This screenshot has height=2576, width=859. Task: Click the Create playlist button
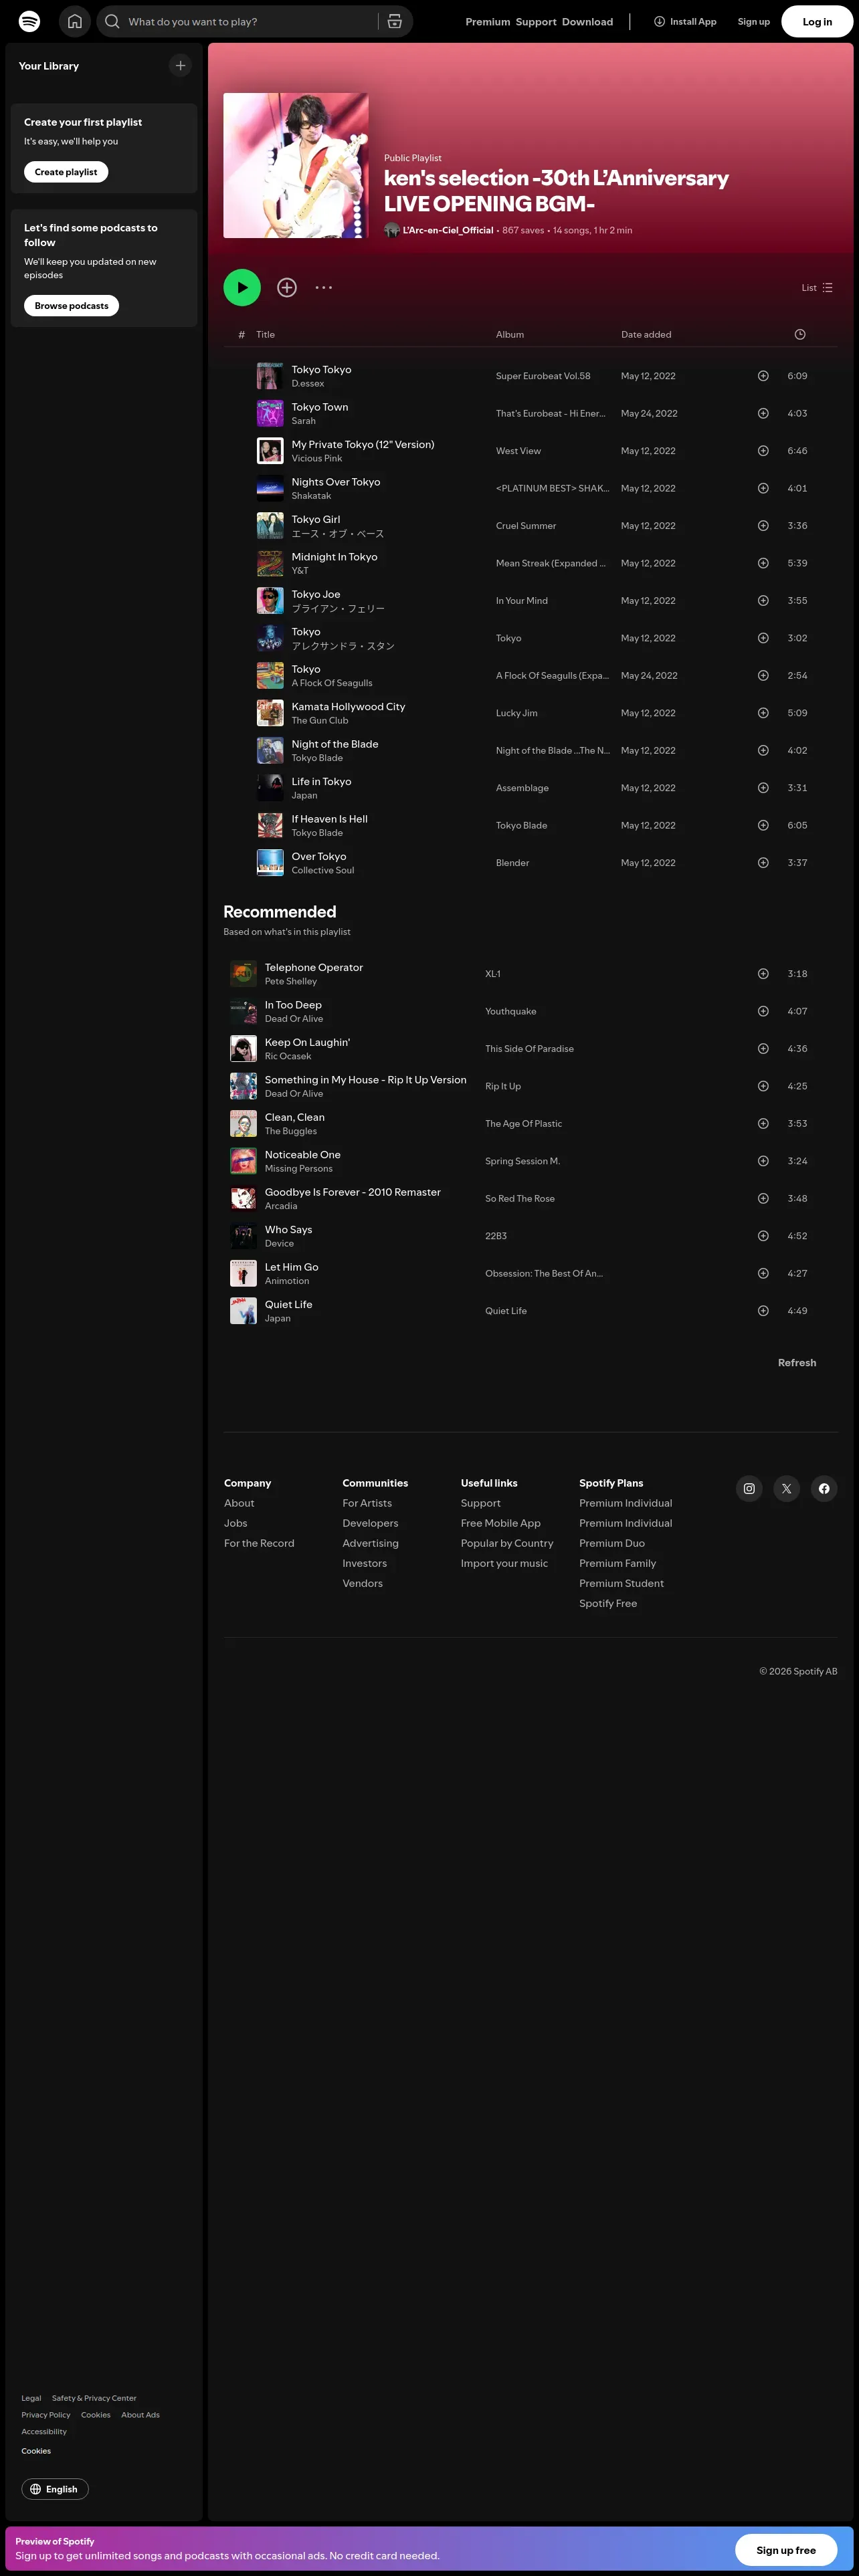tap(66, 172)
